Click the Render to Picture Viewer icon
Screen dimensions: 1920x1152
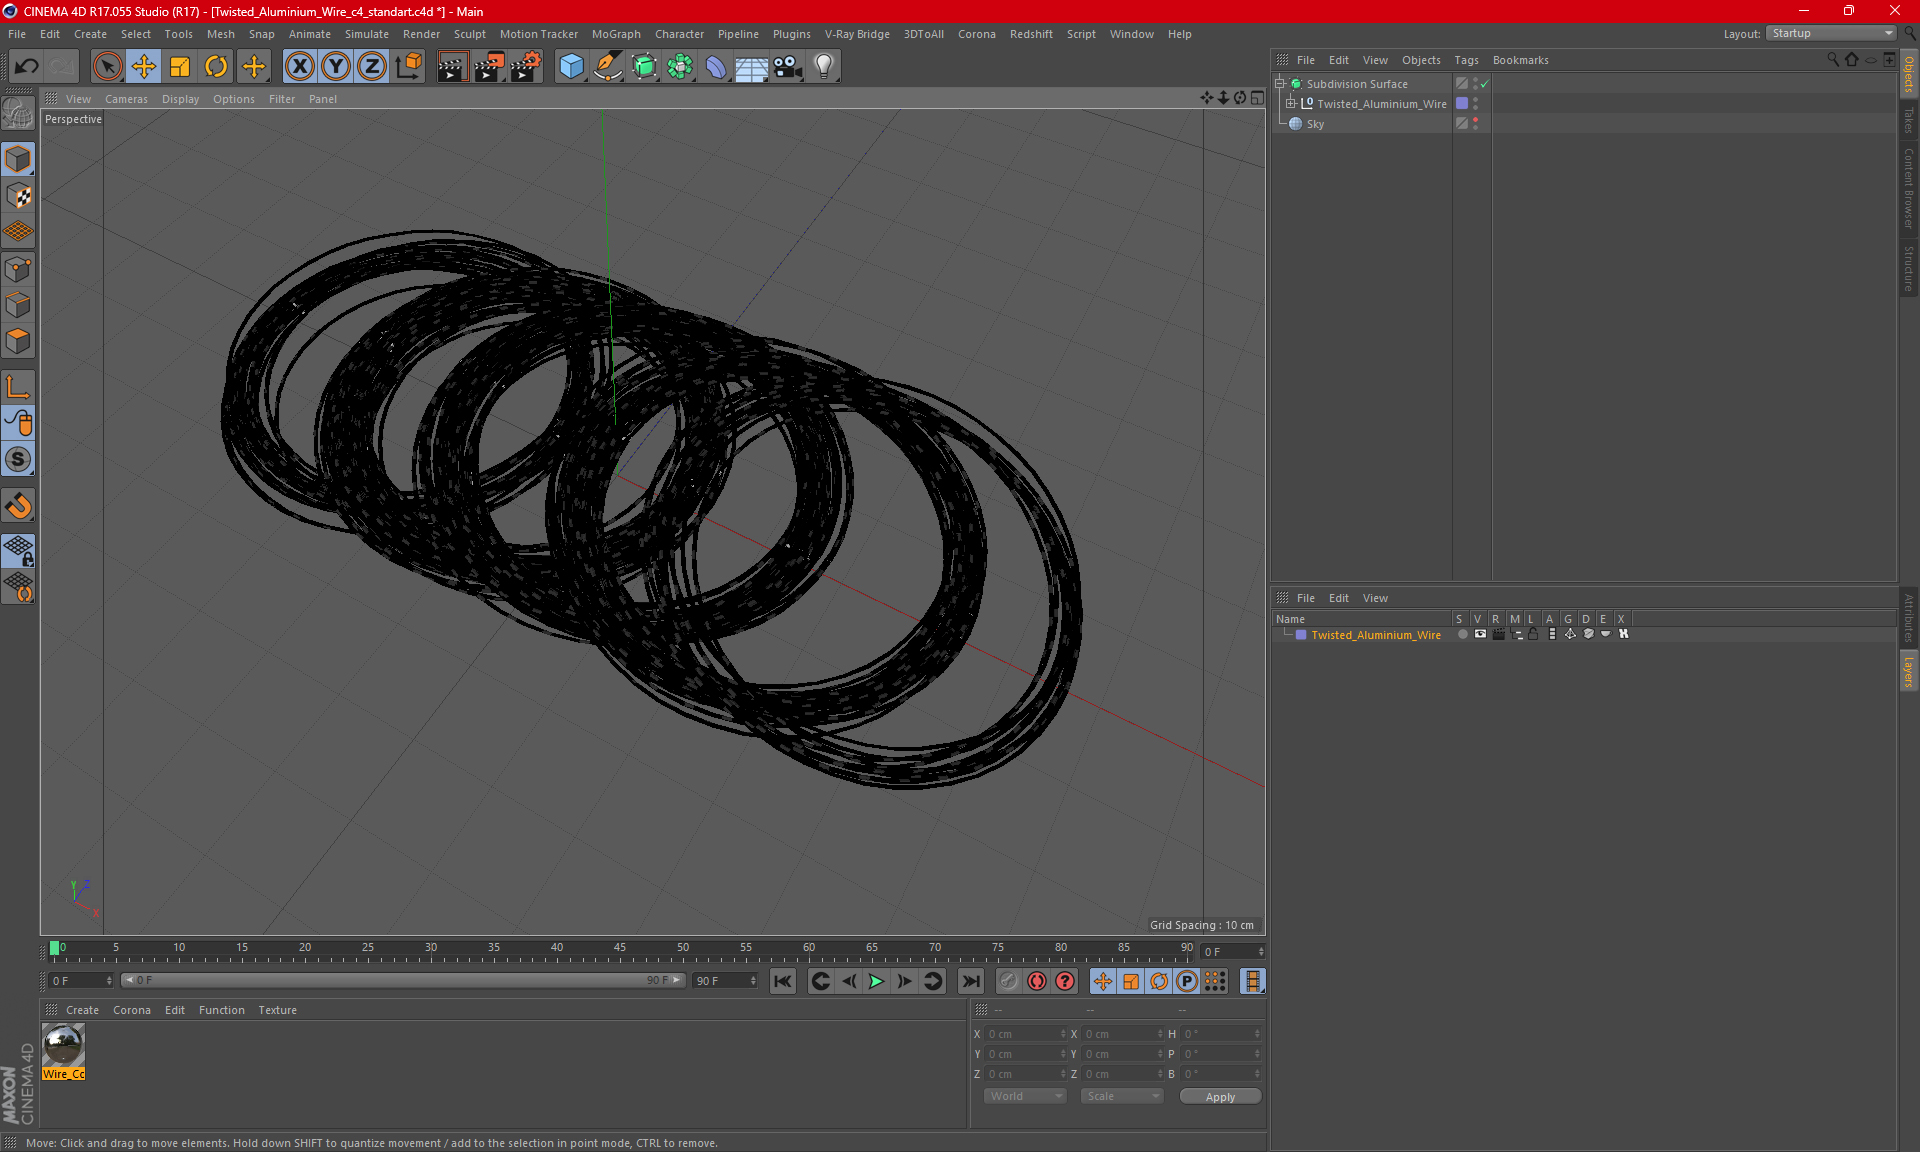coord(489,67)
